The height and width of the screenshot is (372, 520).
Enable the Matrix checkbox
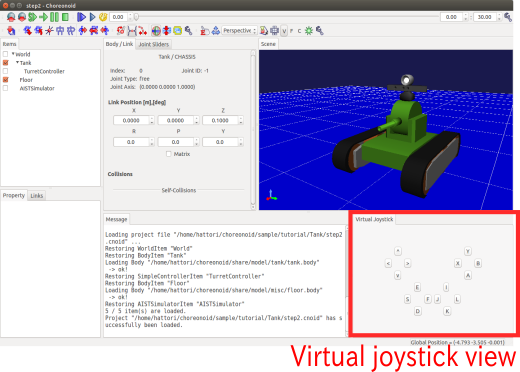(169, 154)
